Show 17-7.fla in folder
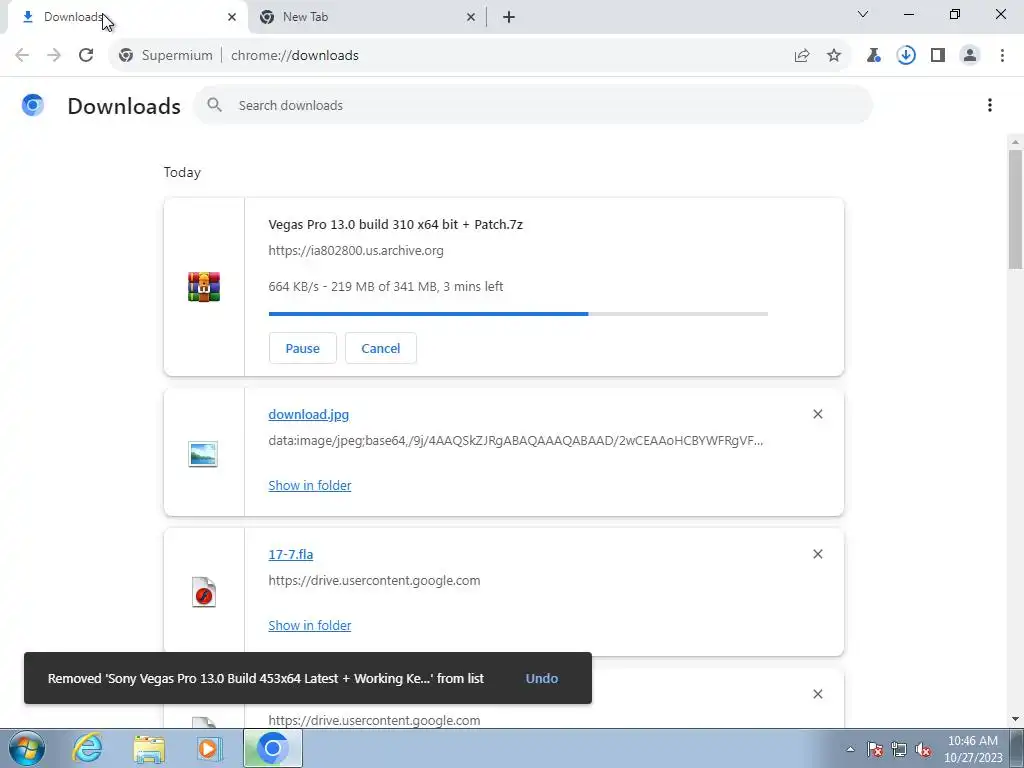Image resolution: width=1024 pixels, height=768 pixels. [310, 625]
